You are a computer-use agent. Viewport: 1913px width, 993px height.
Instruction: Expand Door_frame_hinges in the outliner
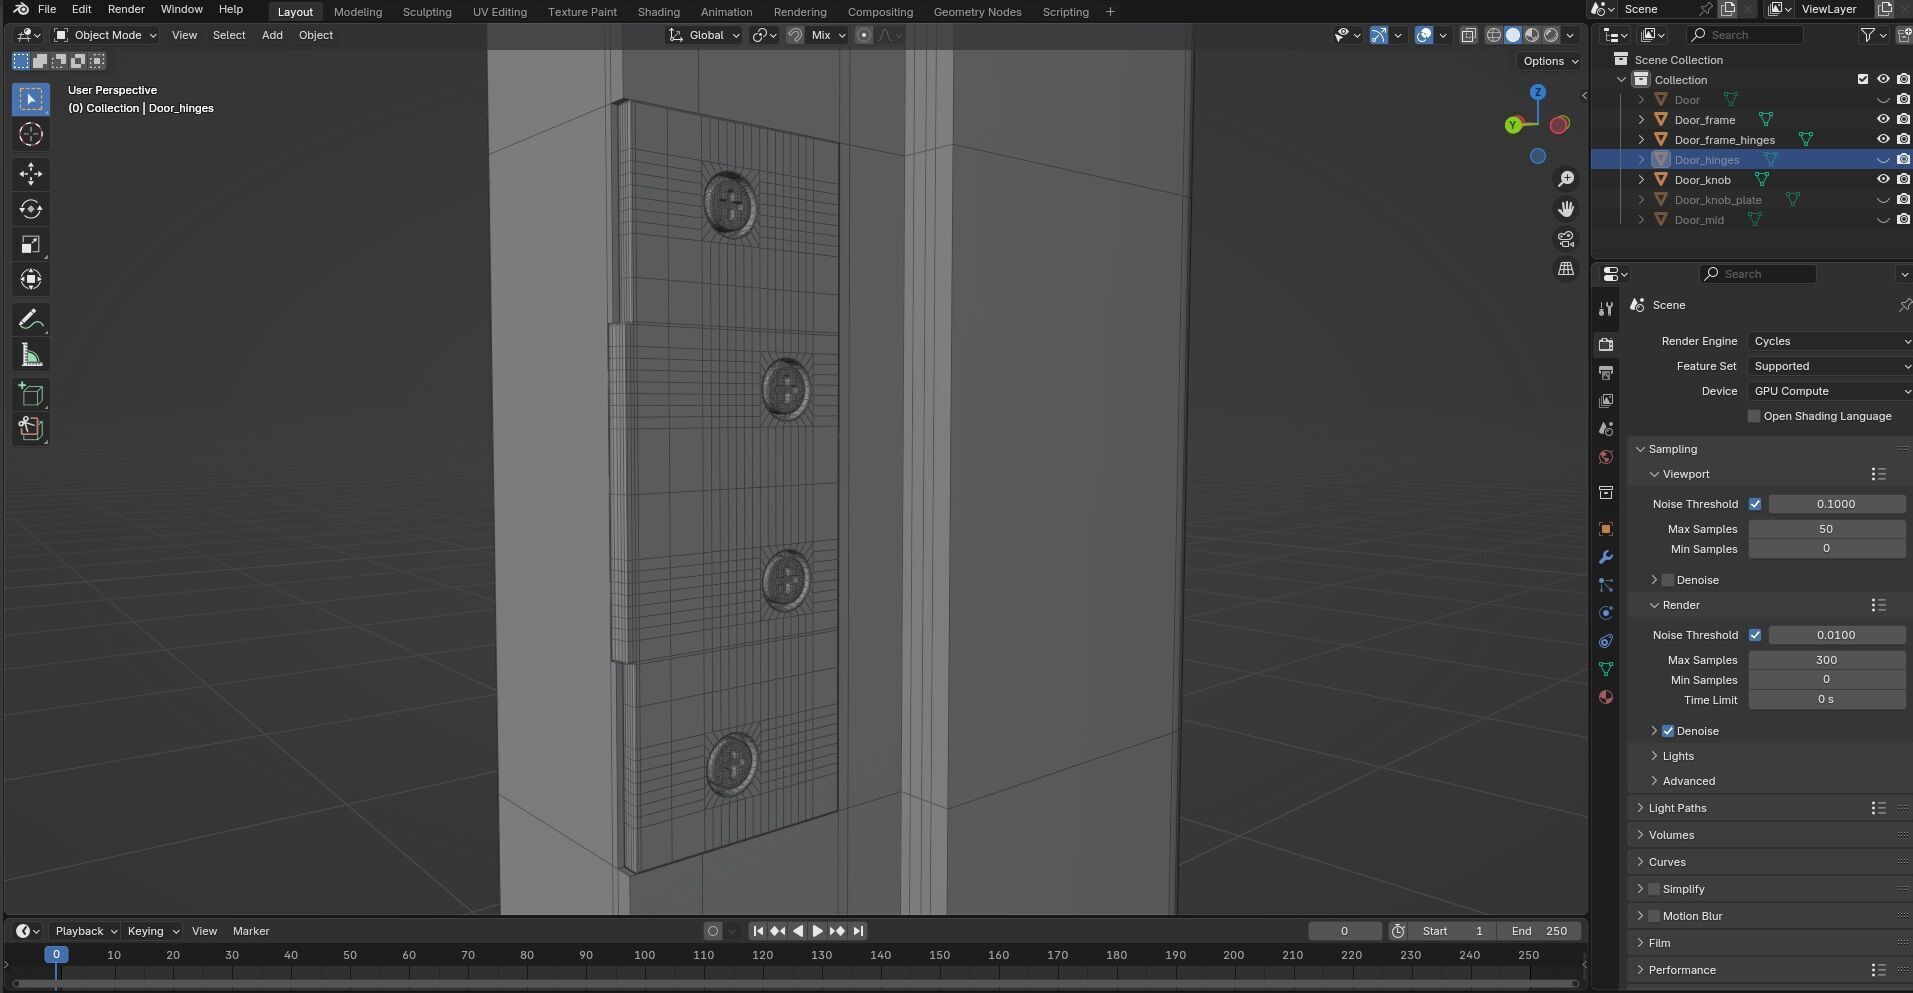1641,140
